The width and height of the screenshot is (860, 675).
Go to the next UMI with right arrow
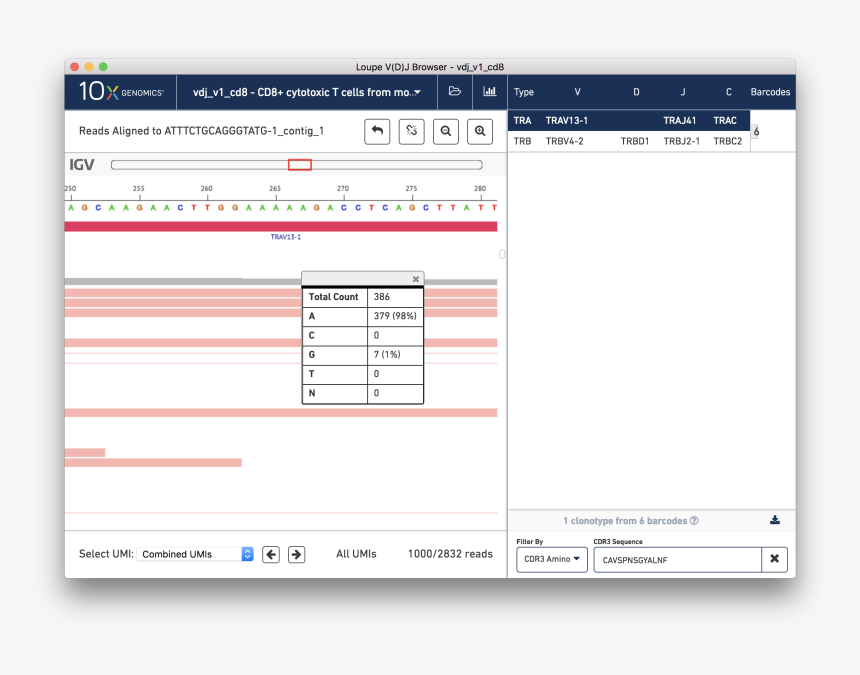[296, 554]
